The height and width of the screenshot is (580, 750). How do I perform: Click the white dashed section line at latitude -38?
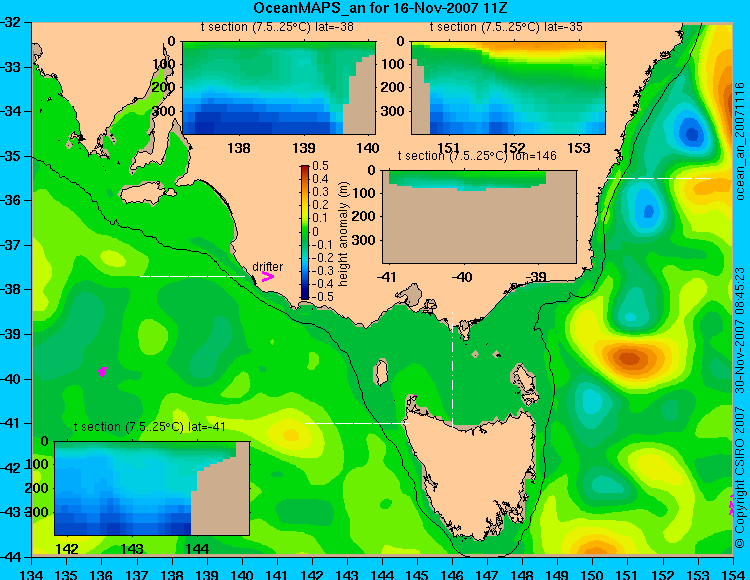[x=192, y=276]
